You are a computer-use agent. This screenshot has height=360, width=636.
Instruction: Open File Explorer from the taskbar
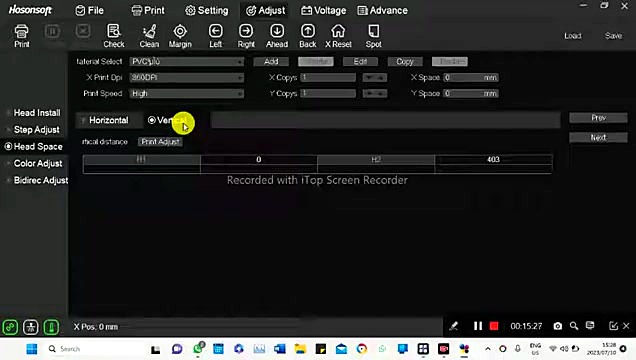tap(300, 349)
